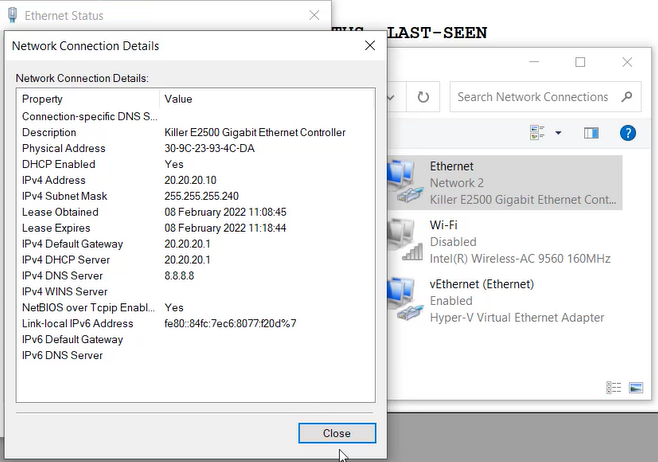The height and width of the screenshot is (462, 658).
Task: Click the DNS value 8.8.8.8
Action: coord(179,276)
